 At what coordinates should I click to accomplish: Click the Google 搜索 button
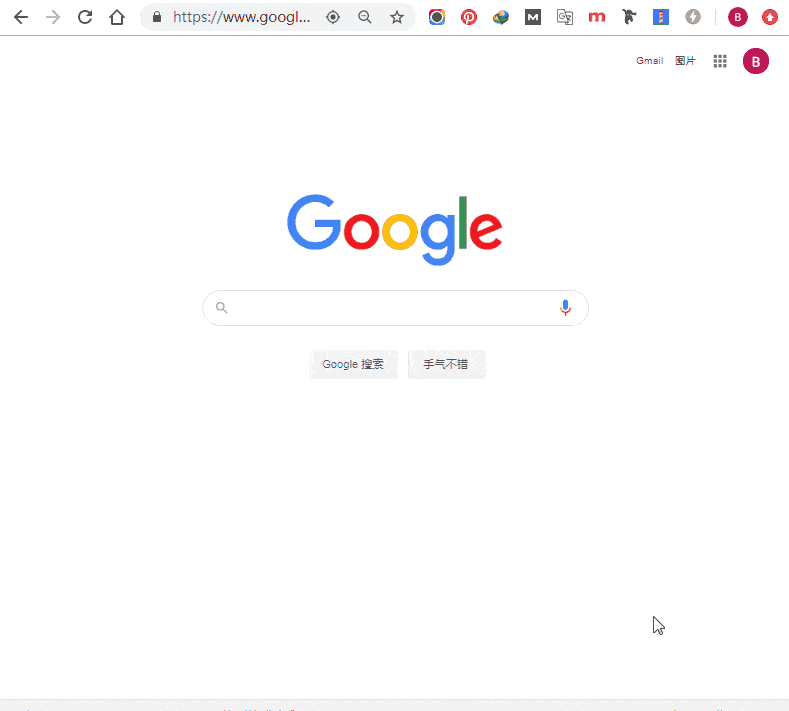353,364
